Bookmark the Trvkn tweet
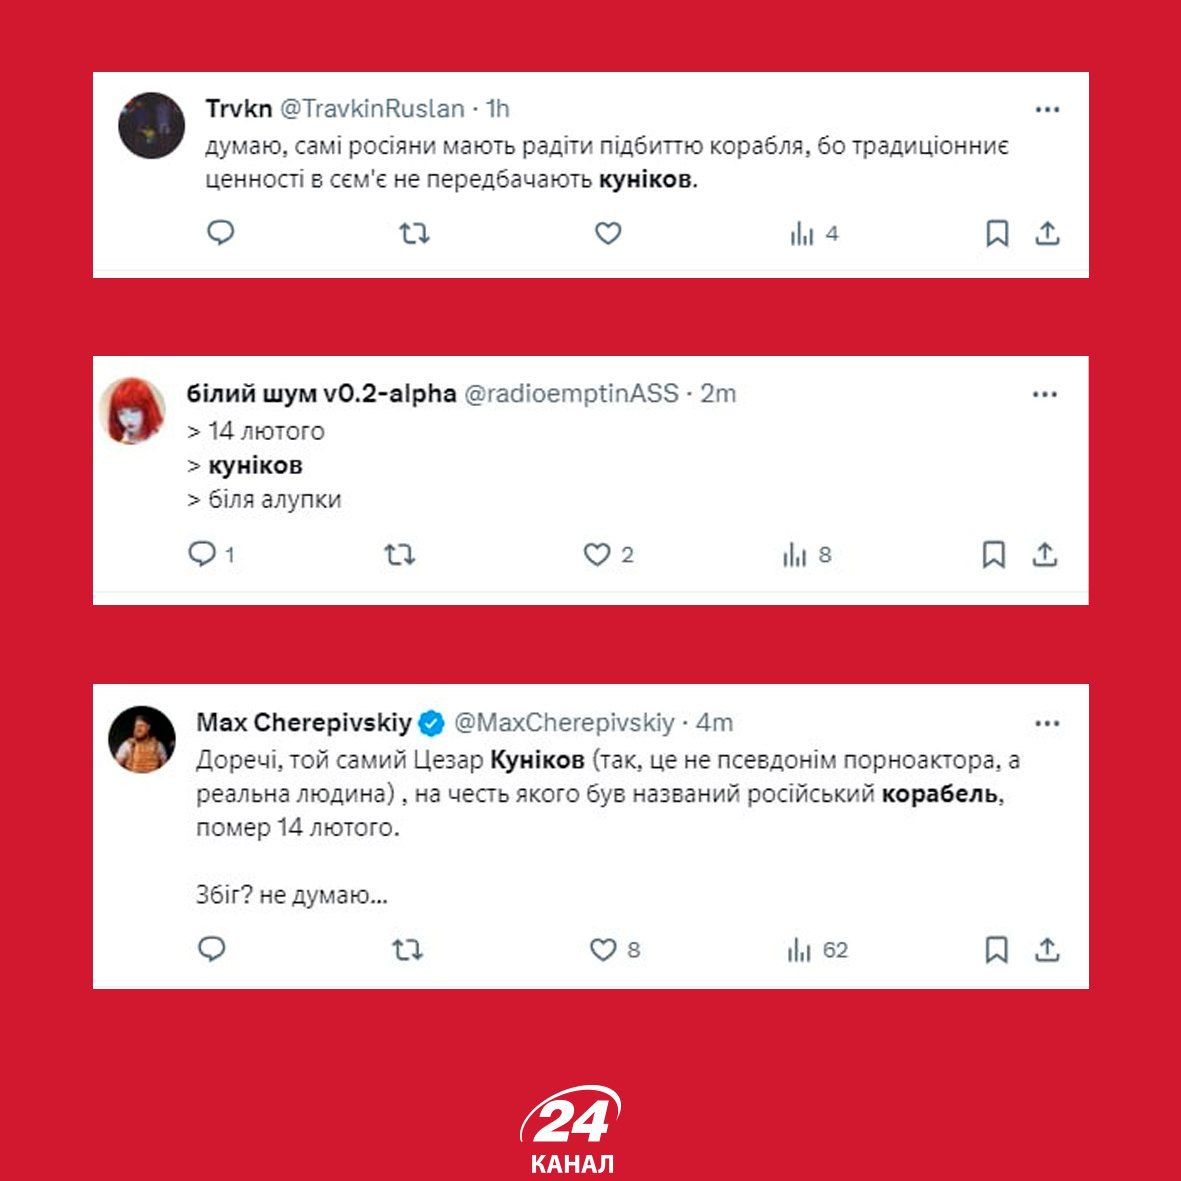This screenshot has width=1181, height=1181. coord(997,233)
